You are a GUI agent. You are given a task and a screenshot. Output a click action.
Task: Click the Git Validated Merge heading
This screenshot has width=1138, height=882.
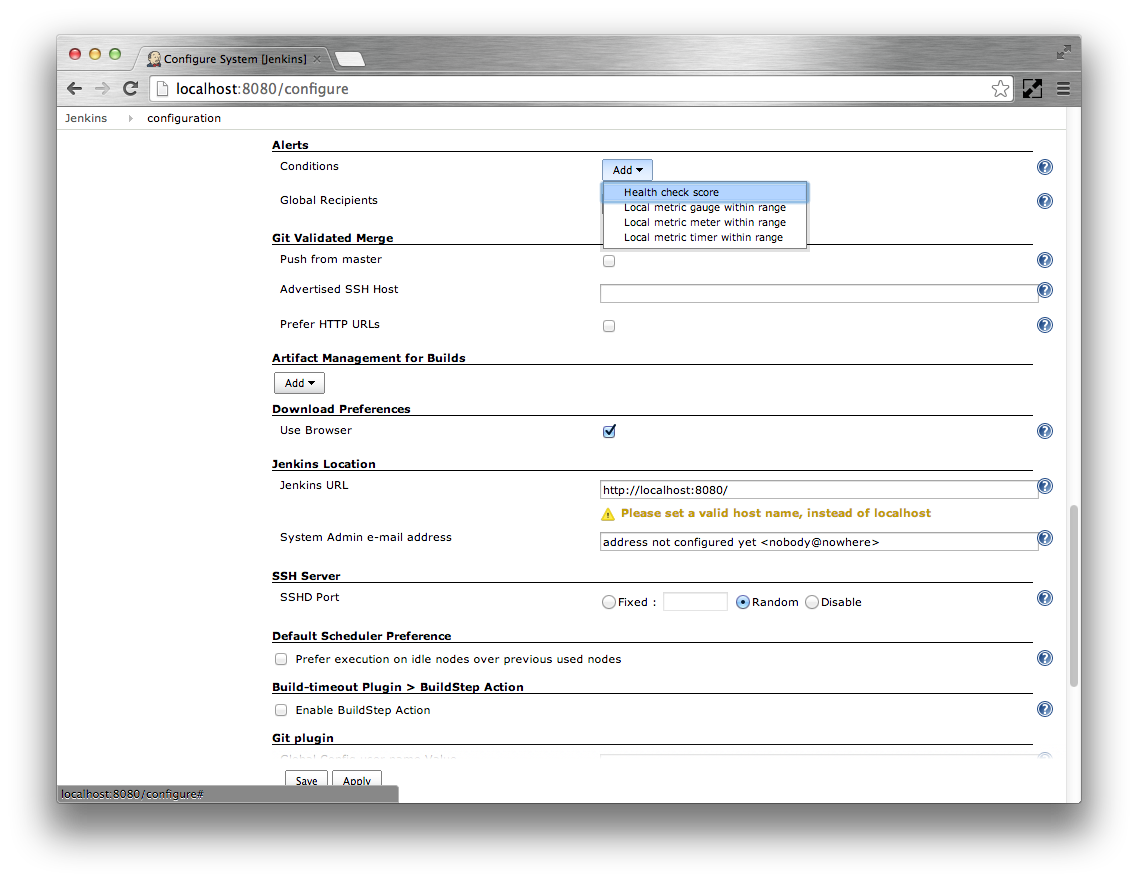pyautogui.click(x=332, y=238)
